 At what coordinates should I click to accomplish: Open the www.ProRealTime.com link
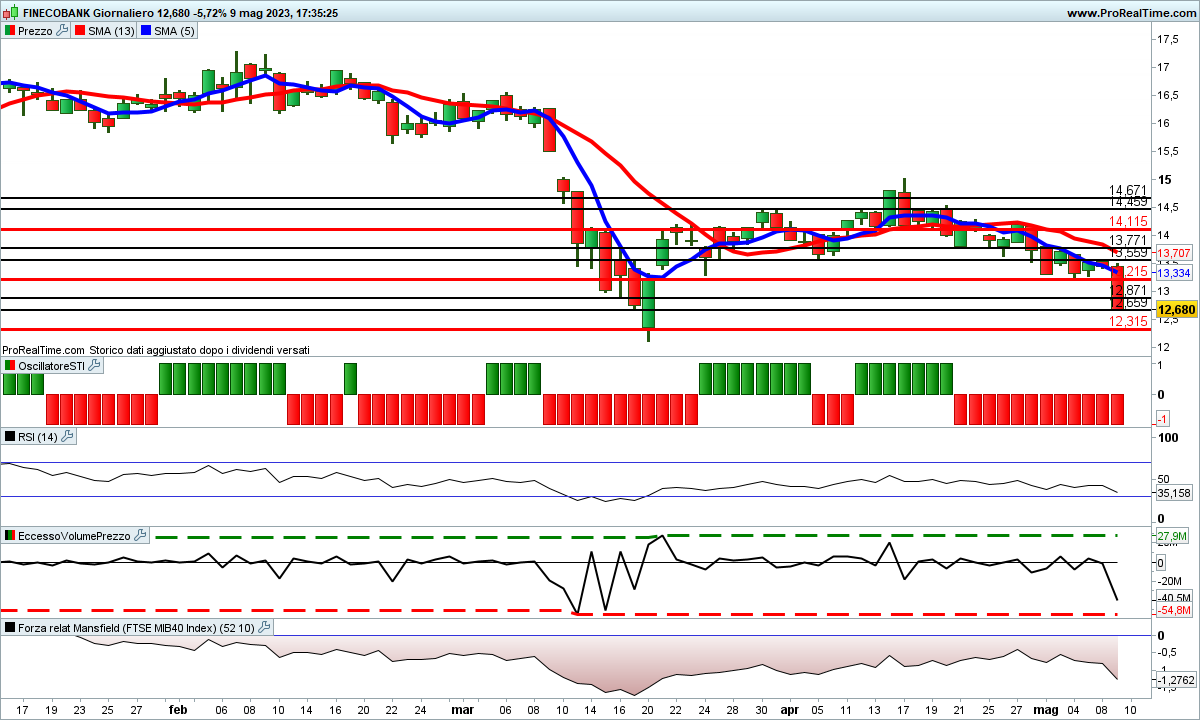click(x=1131, y=13)
